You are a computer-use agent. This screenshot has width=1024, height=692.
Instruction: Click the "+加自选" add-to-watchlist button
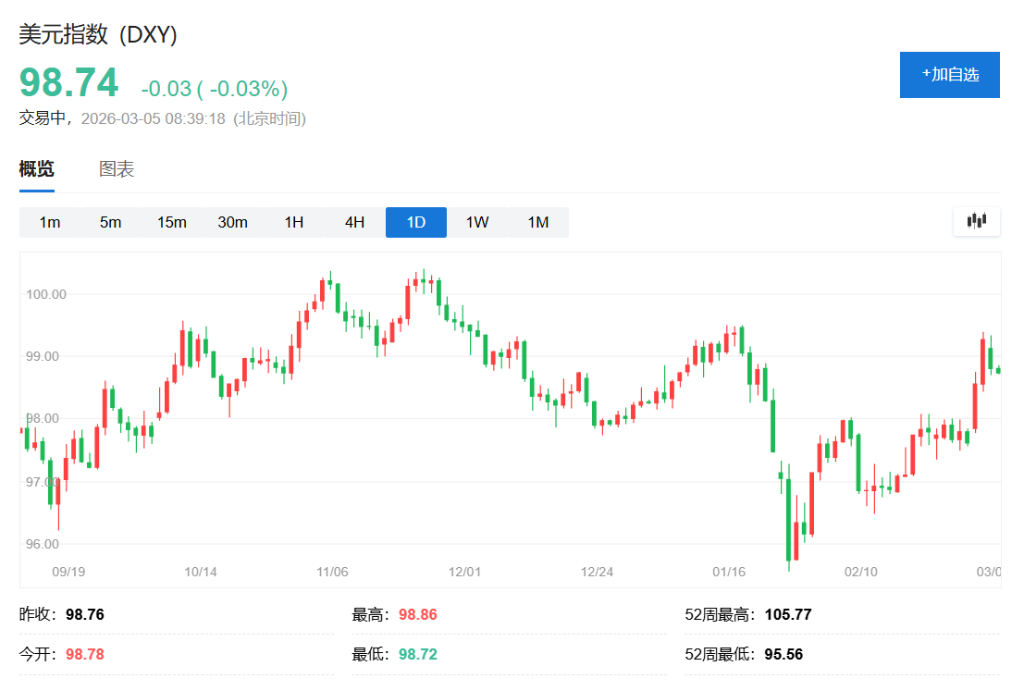click(949, 74)
